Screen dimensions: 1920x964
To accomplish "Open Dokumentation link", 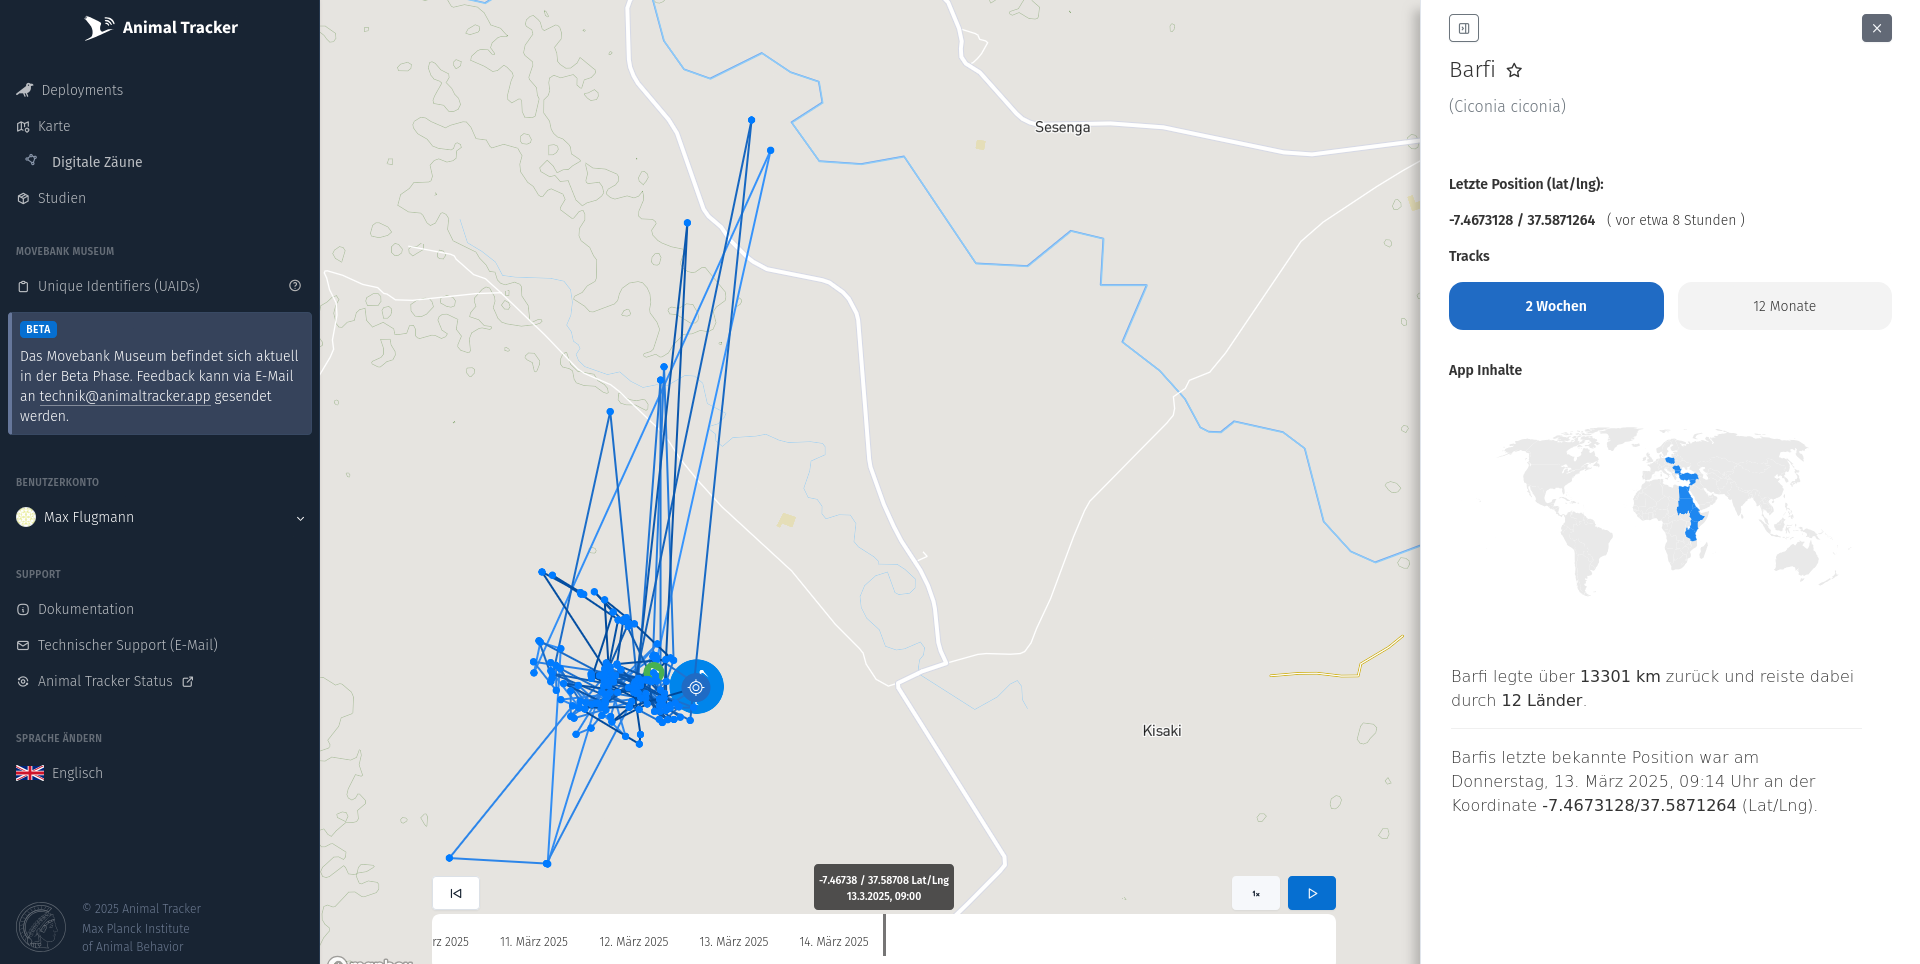I will click(x=85, y=609).
